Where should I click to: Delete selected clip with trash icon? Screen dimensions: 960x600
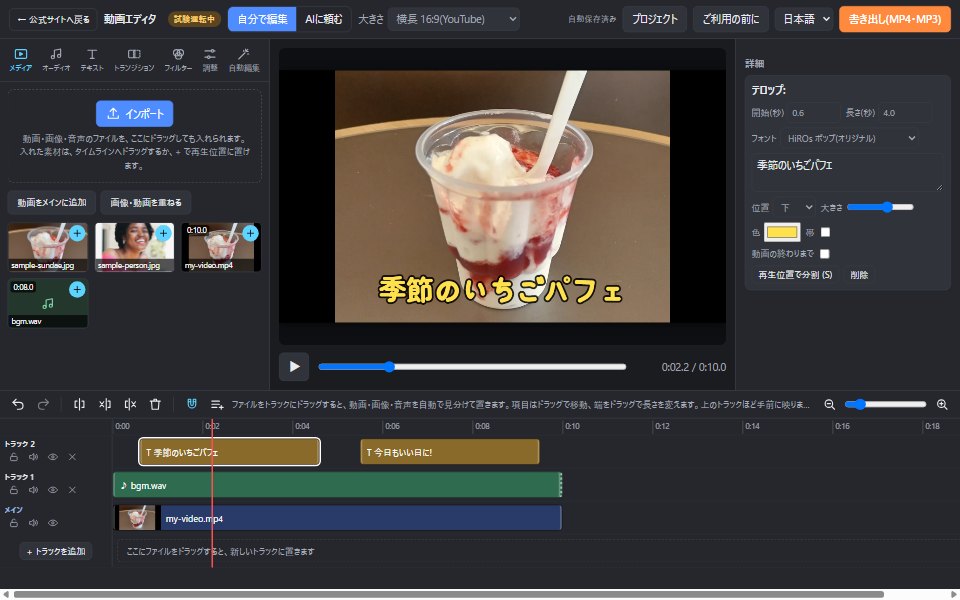[x=156, y=404]
